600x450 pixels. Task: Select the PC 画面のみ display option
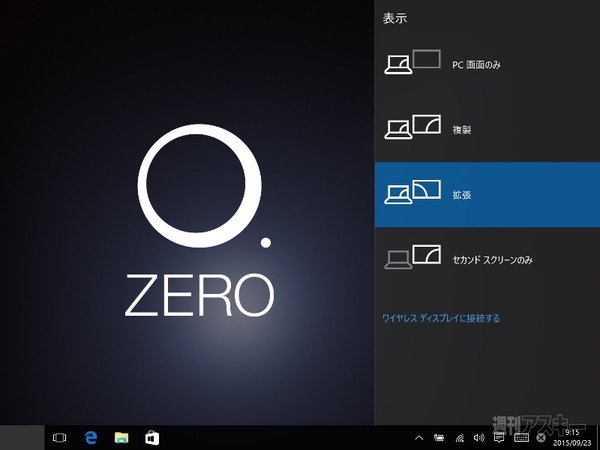click(487, 64)
